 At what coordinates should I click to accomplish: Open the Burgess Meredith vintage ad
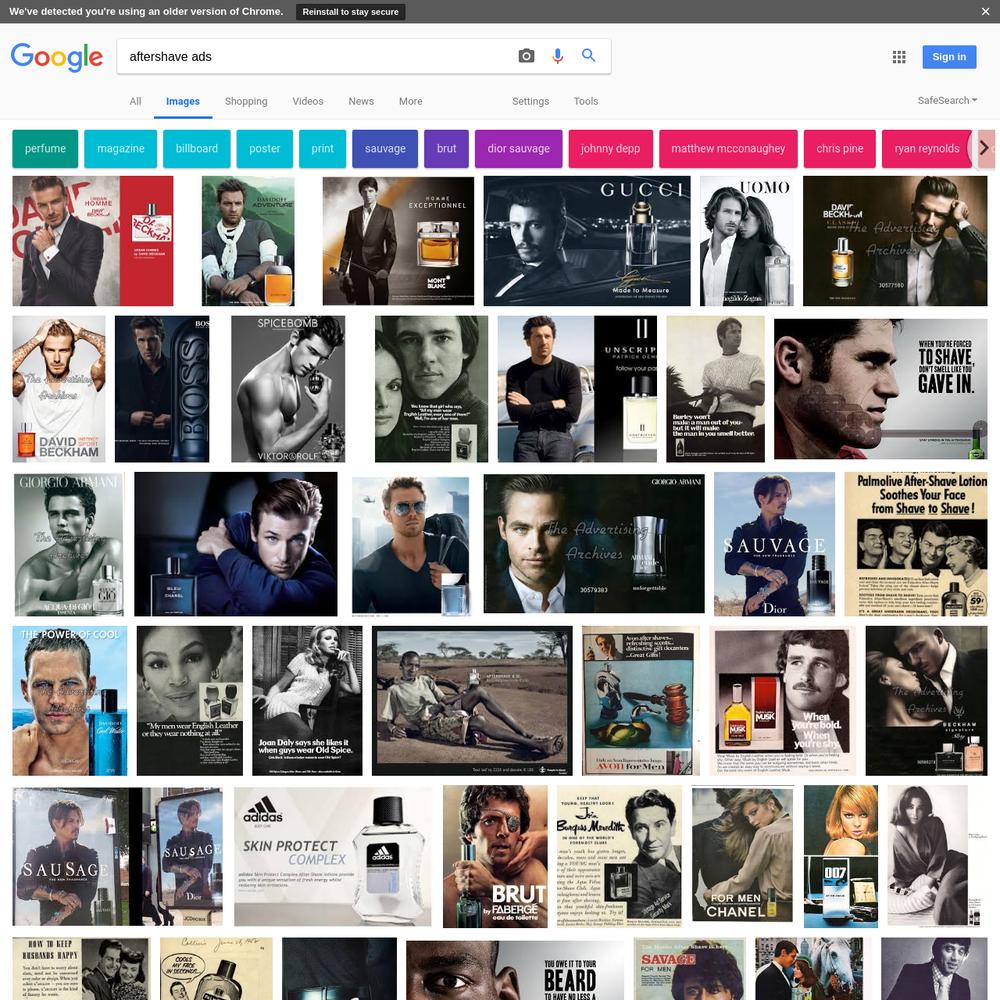point(619,857)
